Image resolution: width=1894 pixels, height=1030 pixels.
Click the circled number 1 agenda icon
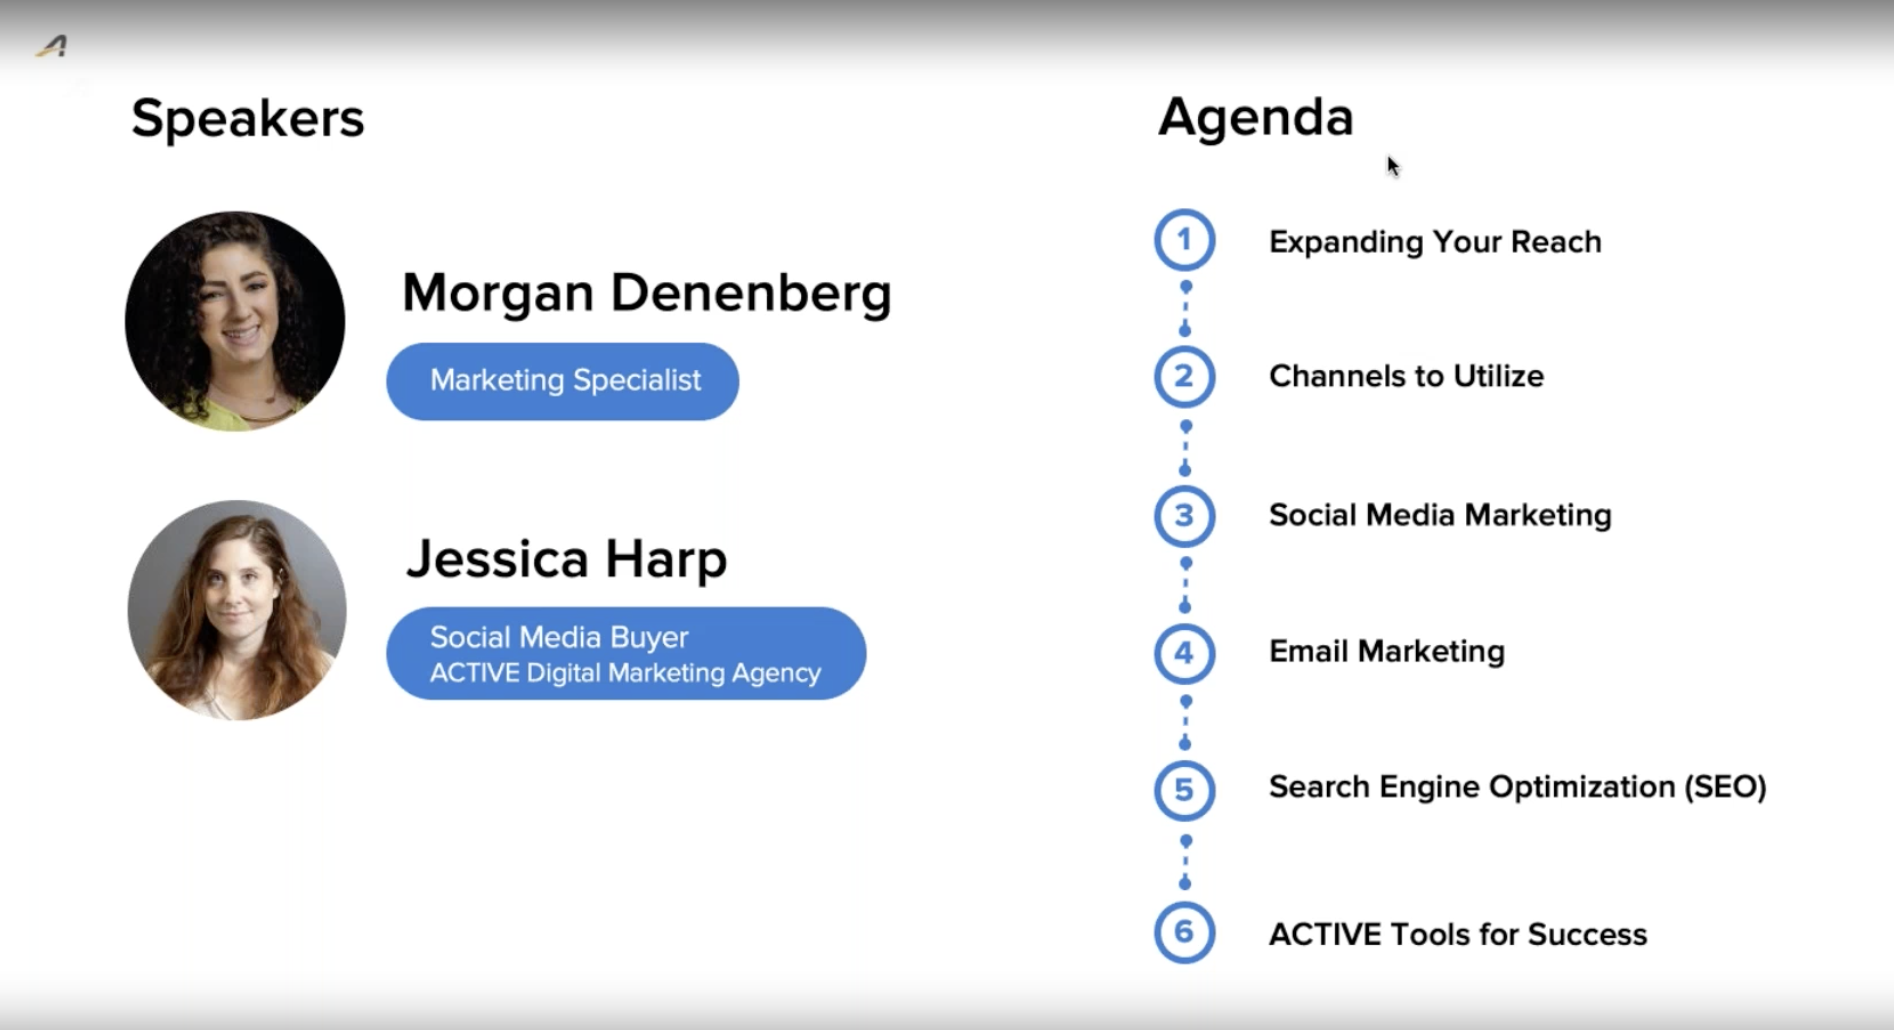pos(1184,240)
